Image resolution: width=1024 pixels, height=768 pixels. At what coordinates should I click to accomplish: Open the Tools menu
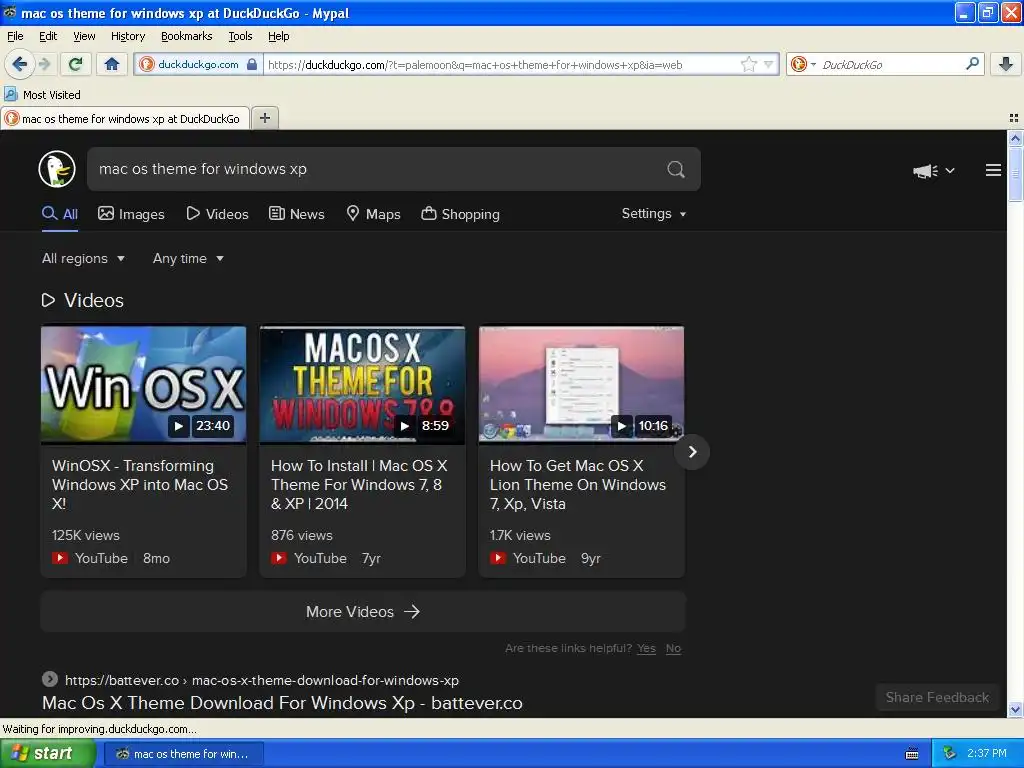pos(240,37)
